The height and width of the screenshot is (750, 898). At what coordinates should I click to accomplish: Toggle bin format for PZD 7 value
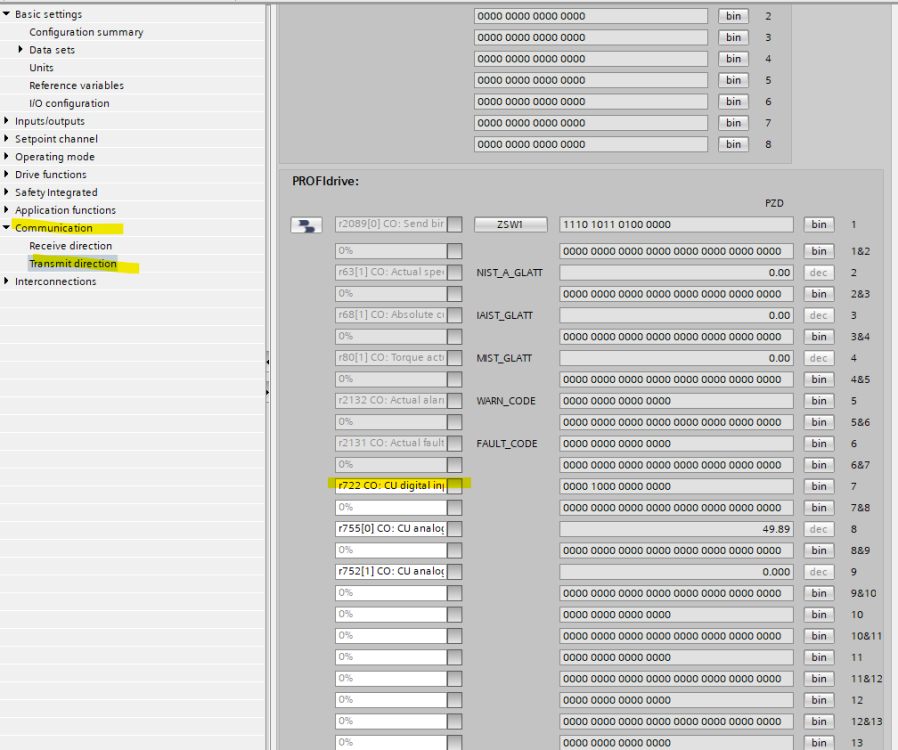click(818, 486)
